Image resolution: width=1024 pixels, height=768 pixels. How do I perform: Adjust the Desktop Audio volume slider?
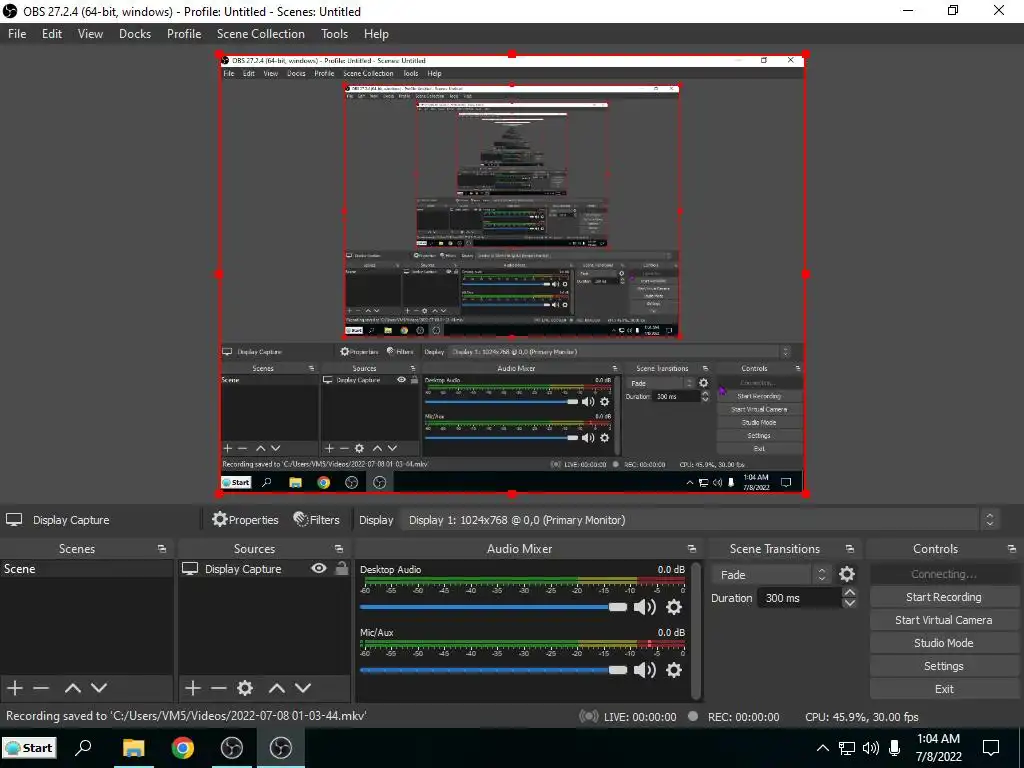(x=493, y=607)
